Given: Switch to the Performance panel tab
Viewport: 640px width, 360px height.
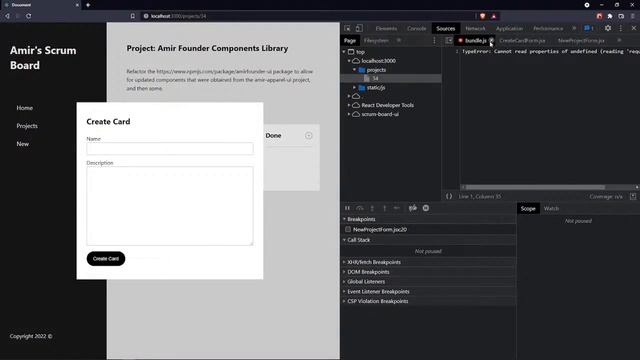Looking at the screenshot, I should [x=548, y=28].
